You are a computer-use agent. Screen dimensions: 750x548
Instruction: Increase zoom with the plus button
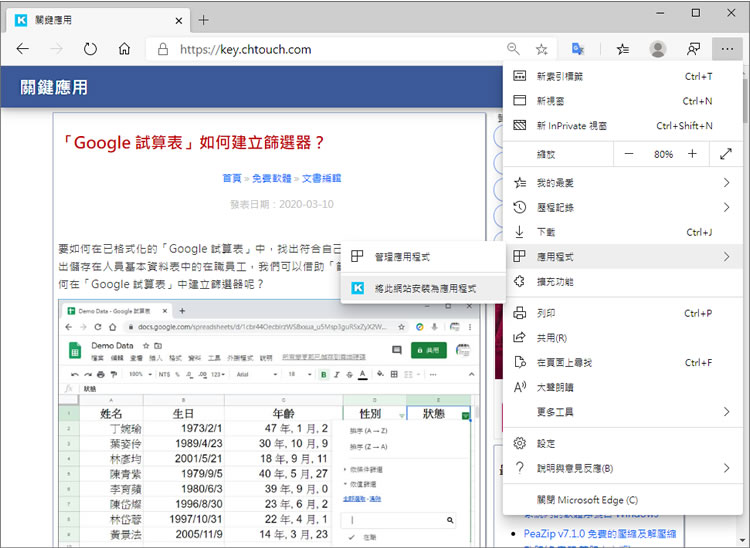pyautogui.click(x=692, y=155)
